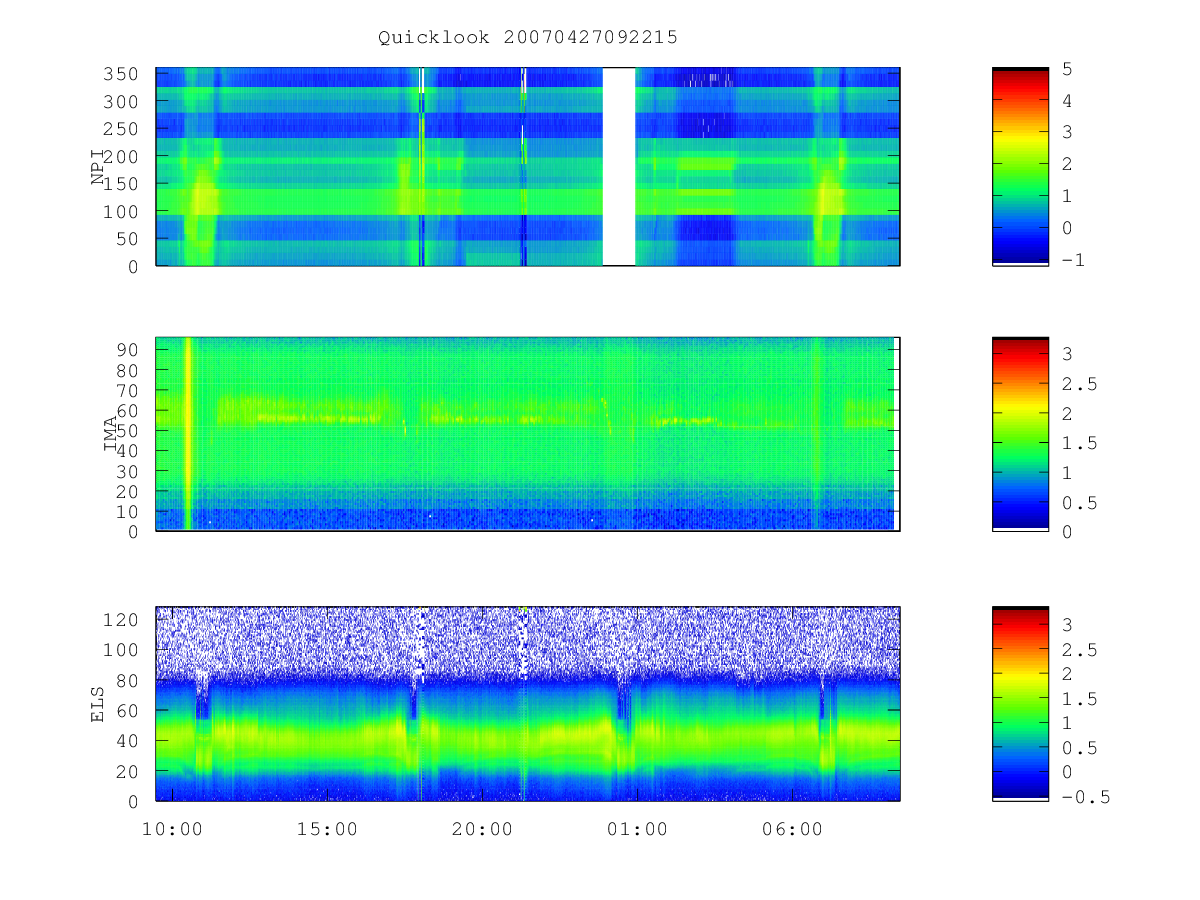
Task: Click the ELS spectrogram panel
Action: (x=528, y=704)
